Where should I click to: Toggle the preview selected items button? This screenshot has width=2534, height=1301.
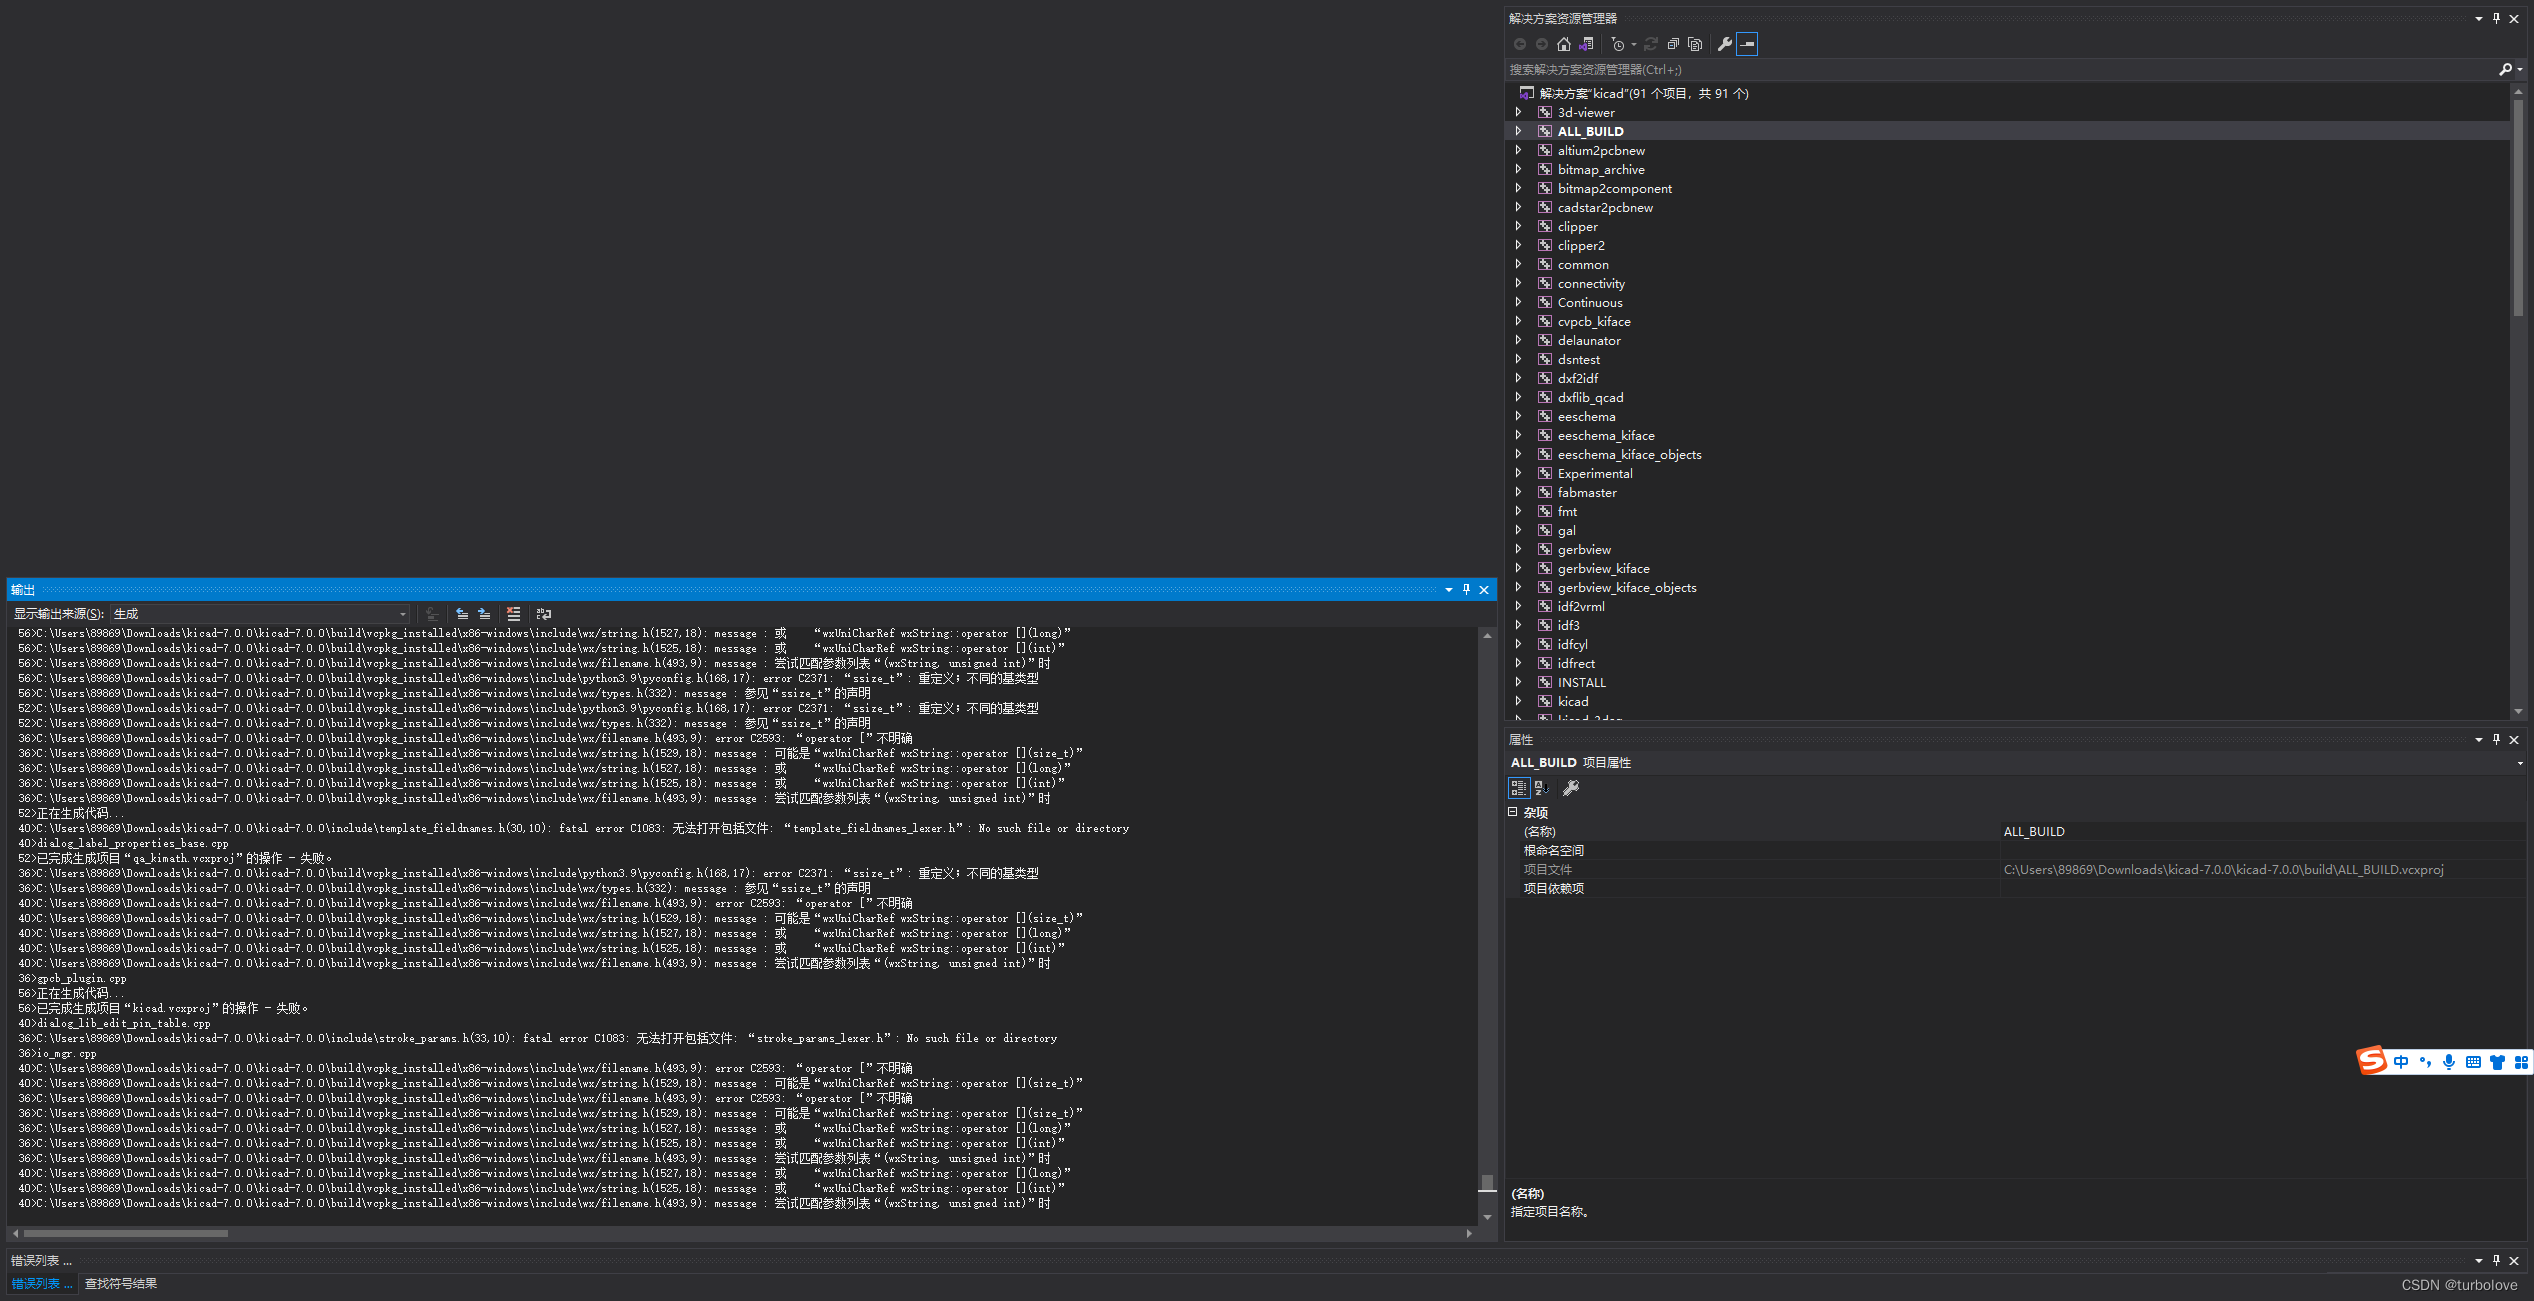1747,44
